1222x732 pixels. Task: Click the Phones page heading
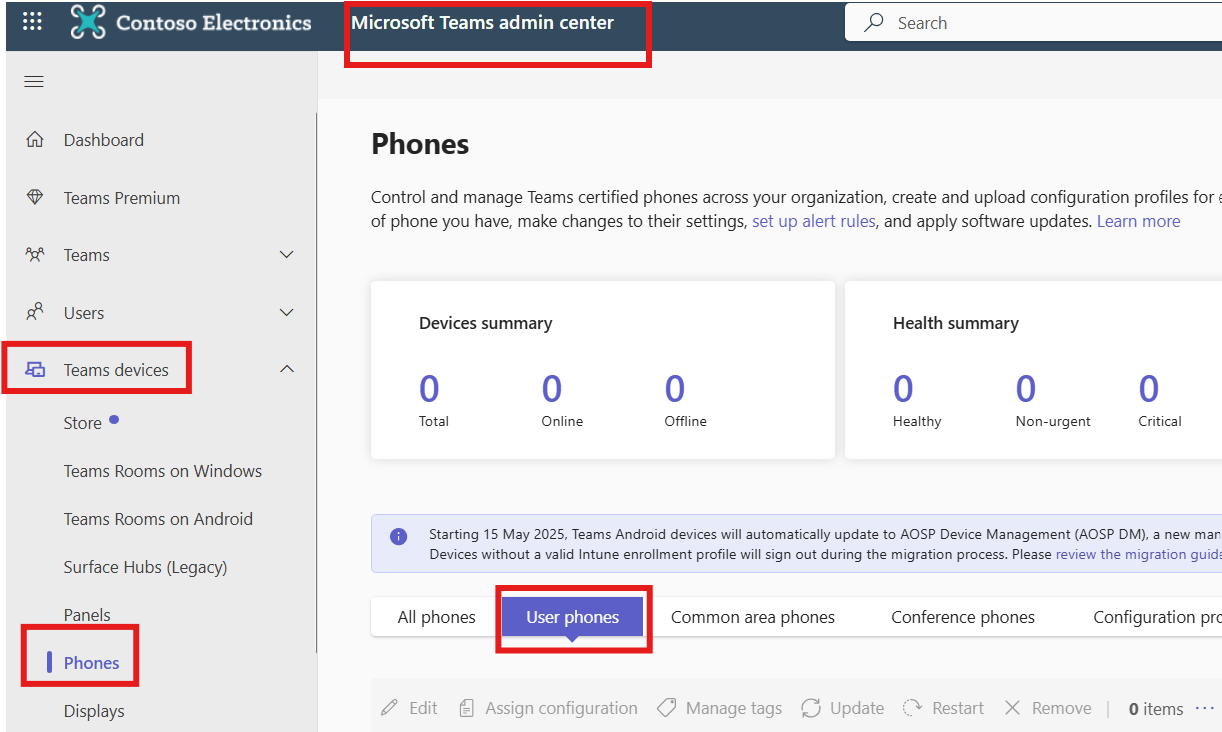(x=420, y=144)
